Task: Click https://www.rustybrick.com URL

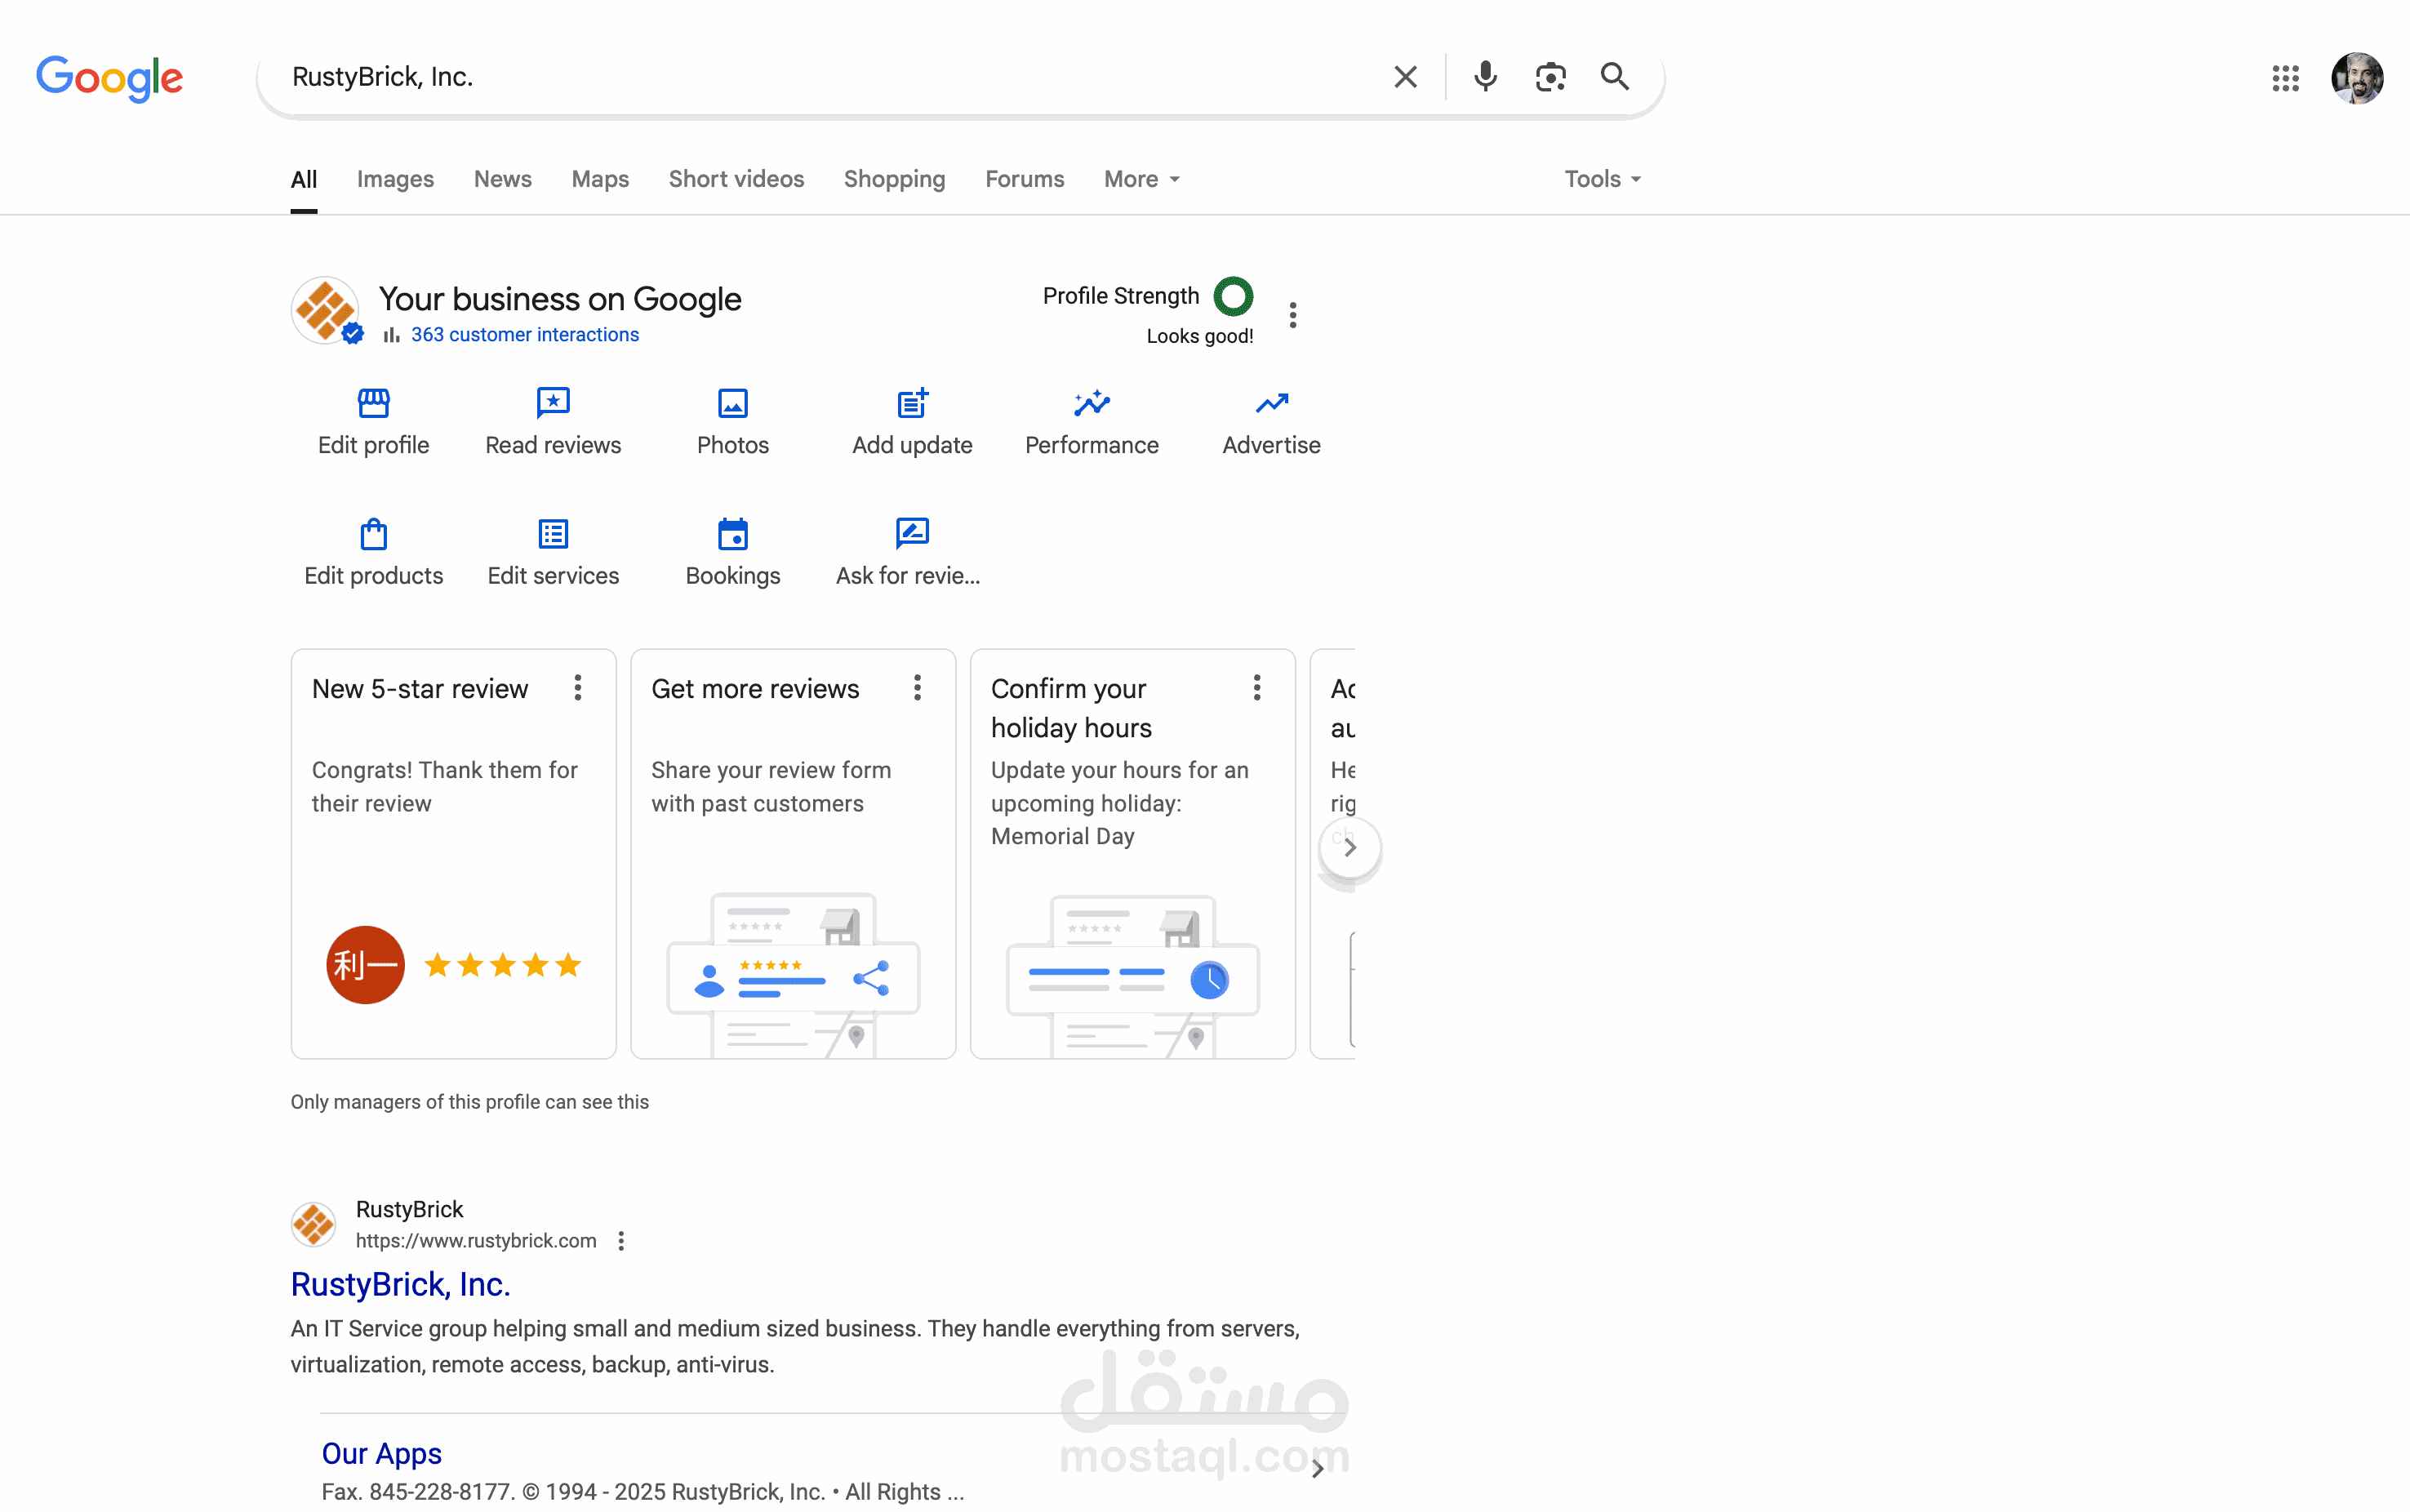Action: click(476, 1241)
